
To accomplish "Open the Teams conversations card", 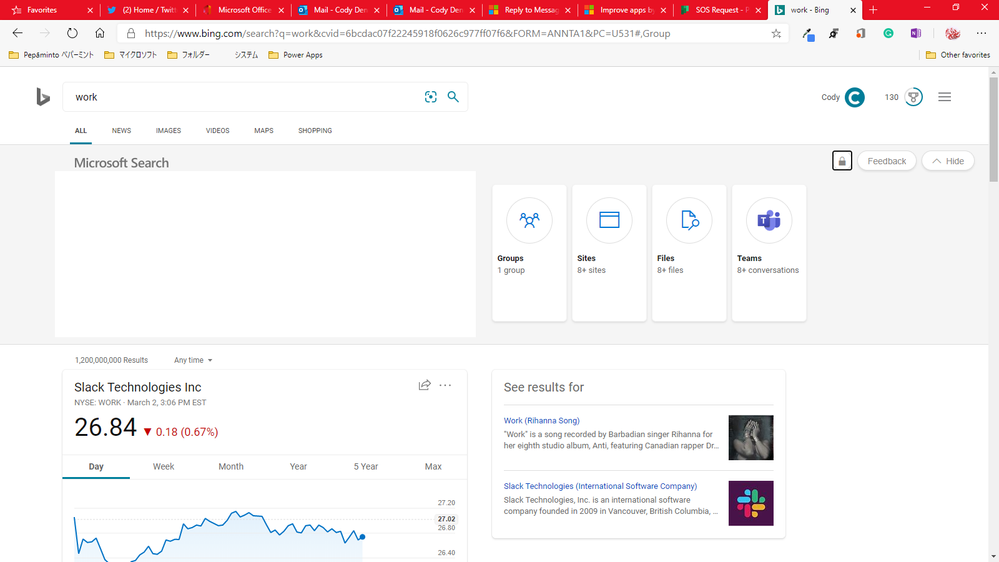I will point(769,253).
